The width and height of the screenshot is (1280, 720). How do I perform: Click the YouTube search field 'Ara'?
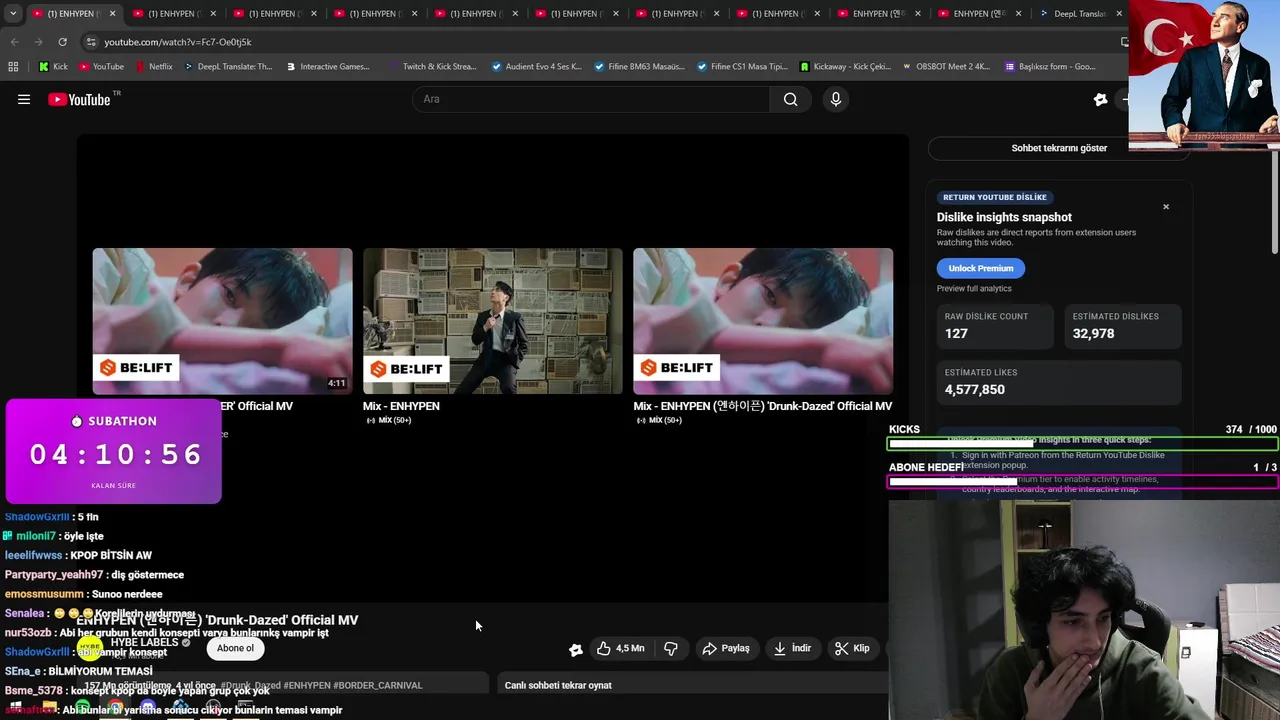(x=592, y=99)
